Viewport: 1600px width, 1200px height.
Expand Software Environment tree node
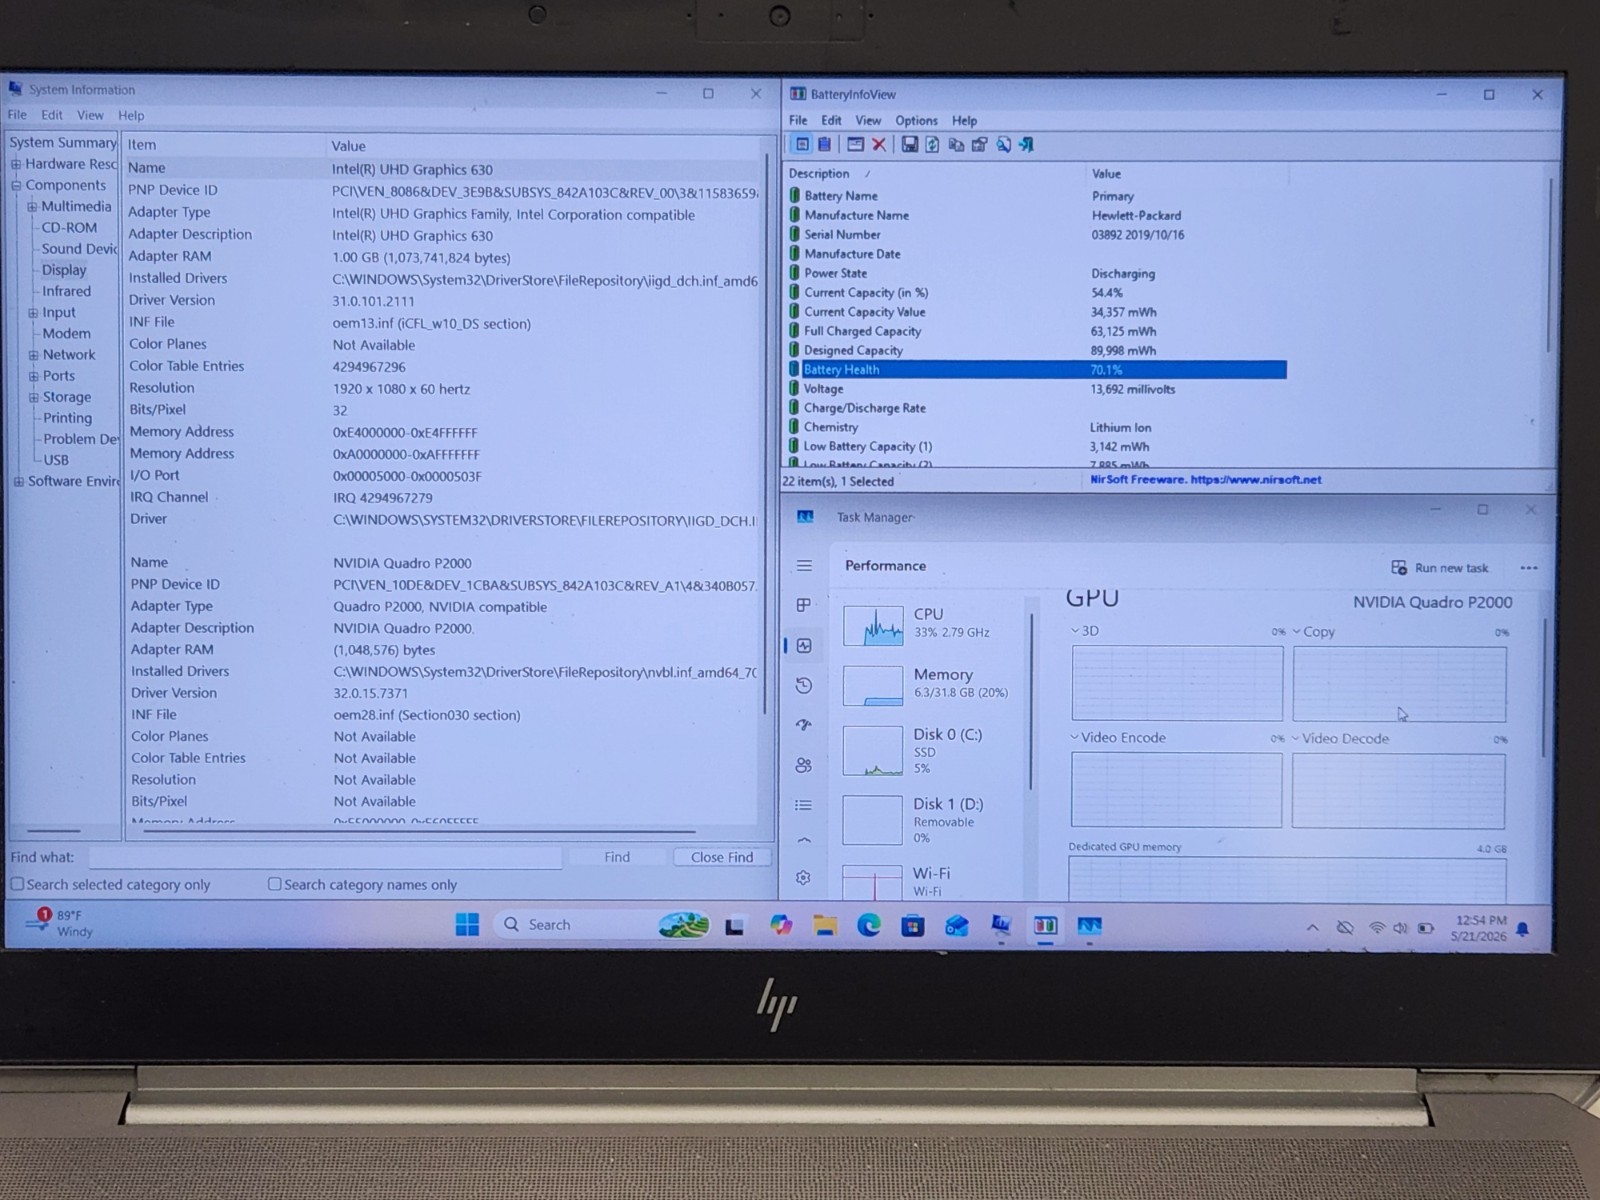point(18,481)
